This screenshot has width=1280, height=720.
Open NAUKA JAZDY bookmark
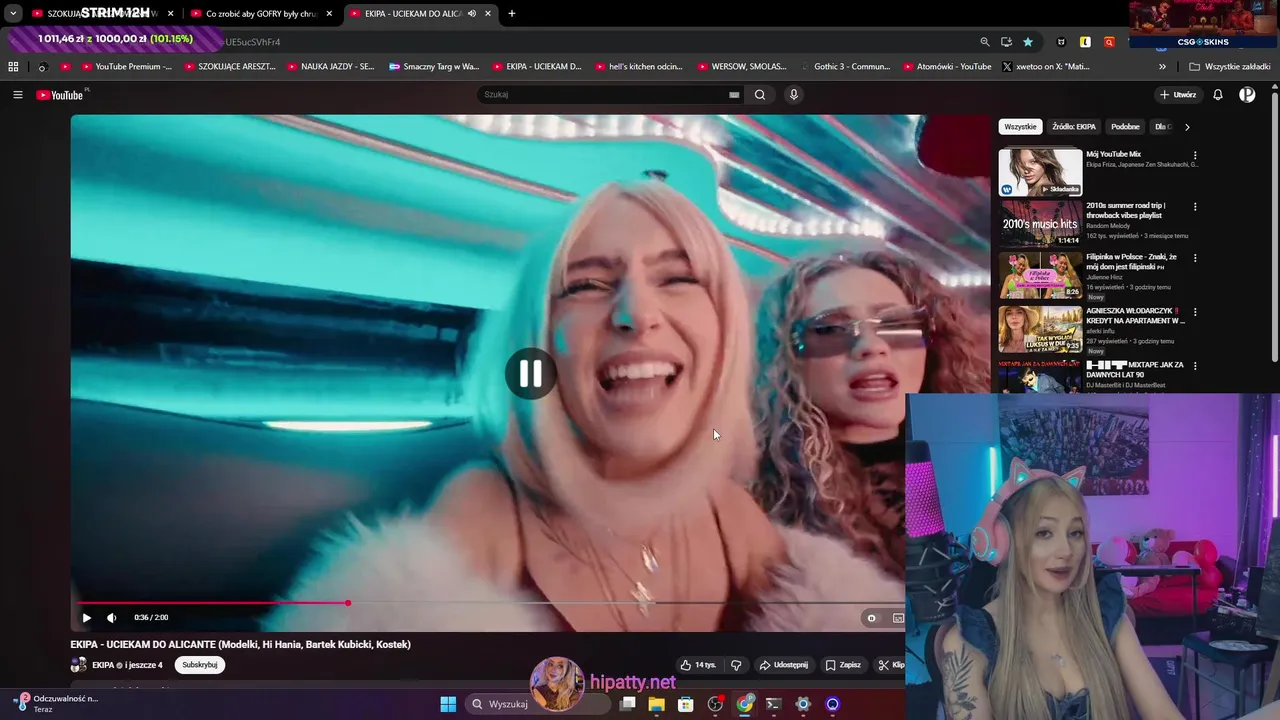click(x=330, y=67)
